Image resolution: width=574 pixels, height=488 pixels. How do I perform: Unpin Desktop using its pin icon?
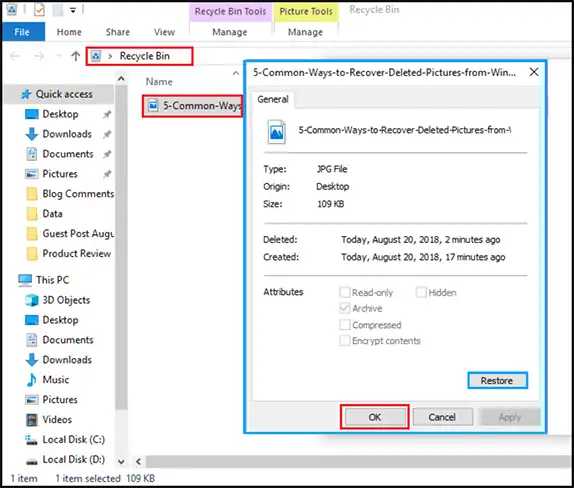click(x=107, y=115)
